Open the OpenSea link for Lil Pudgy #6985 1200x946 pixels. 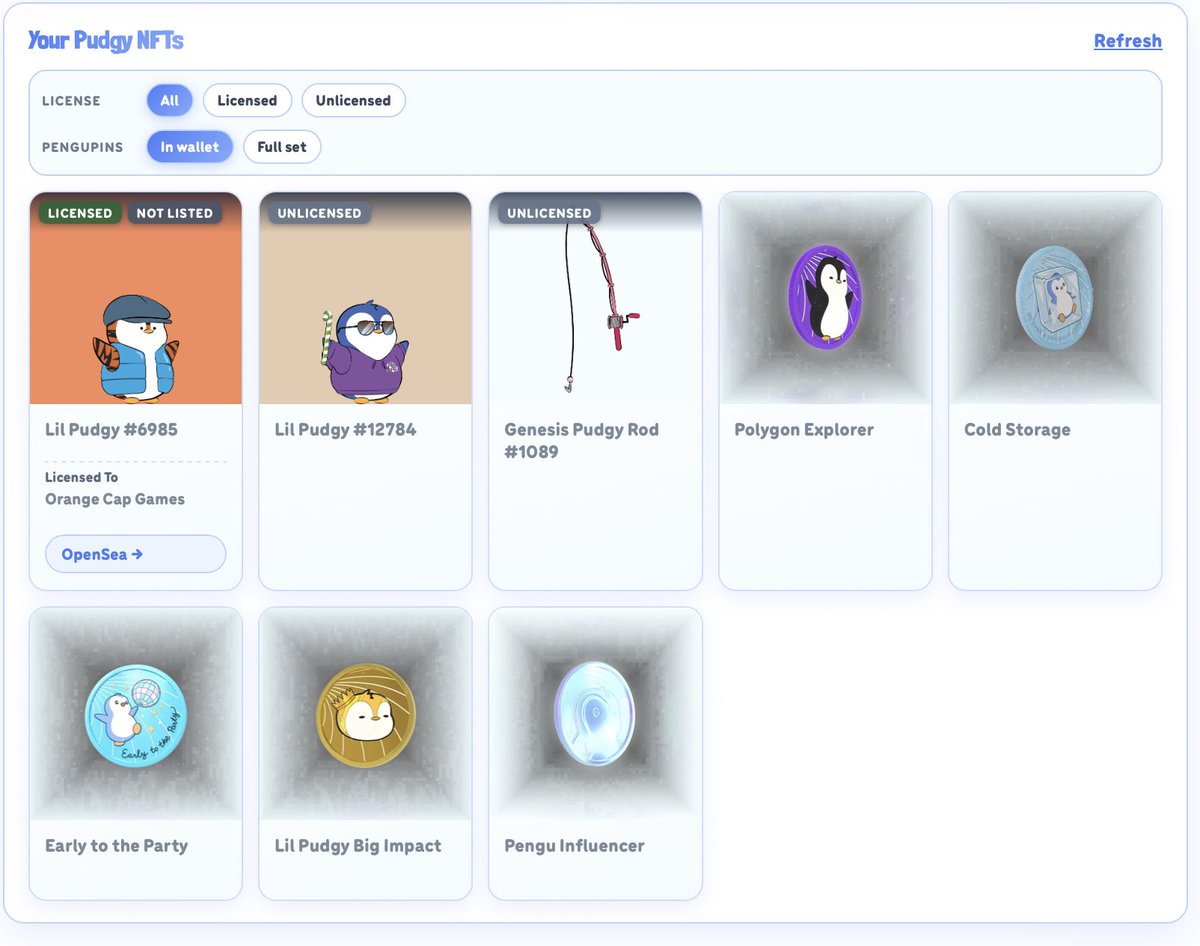136,554
